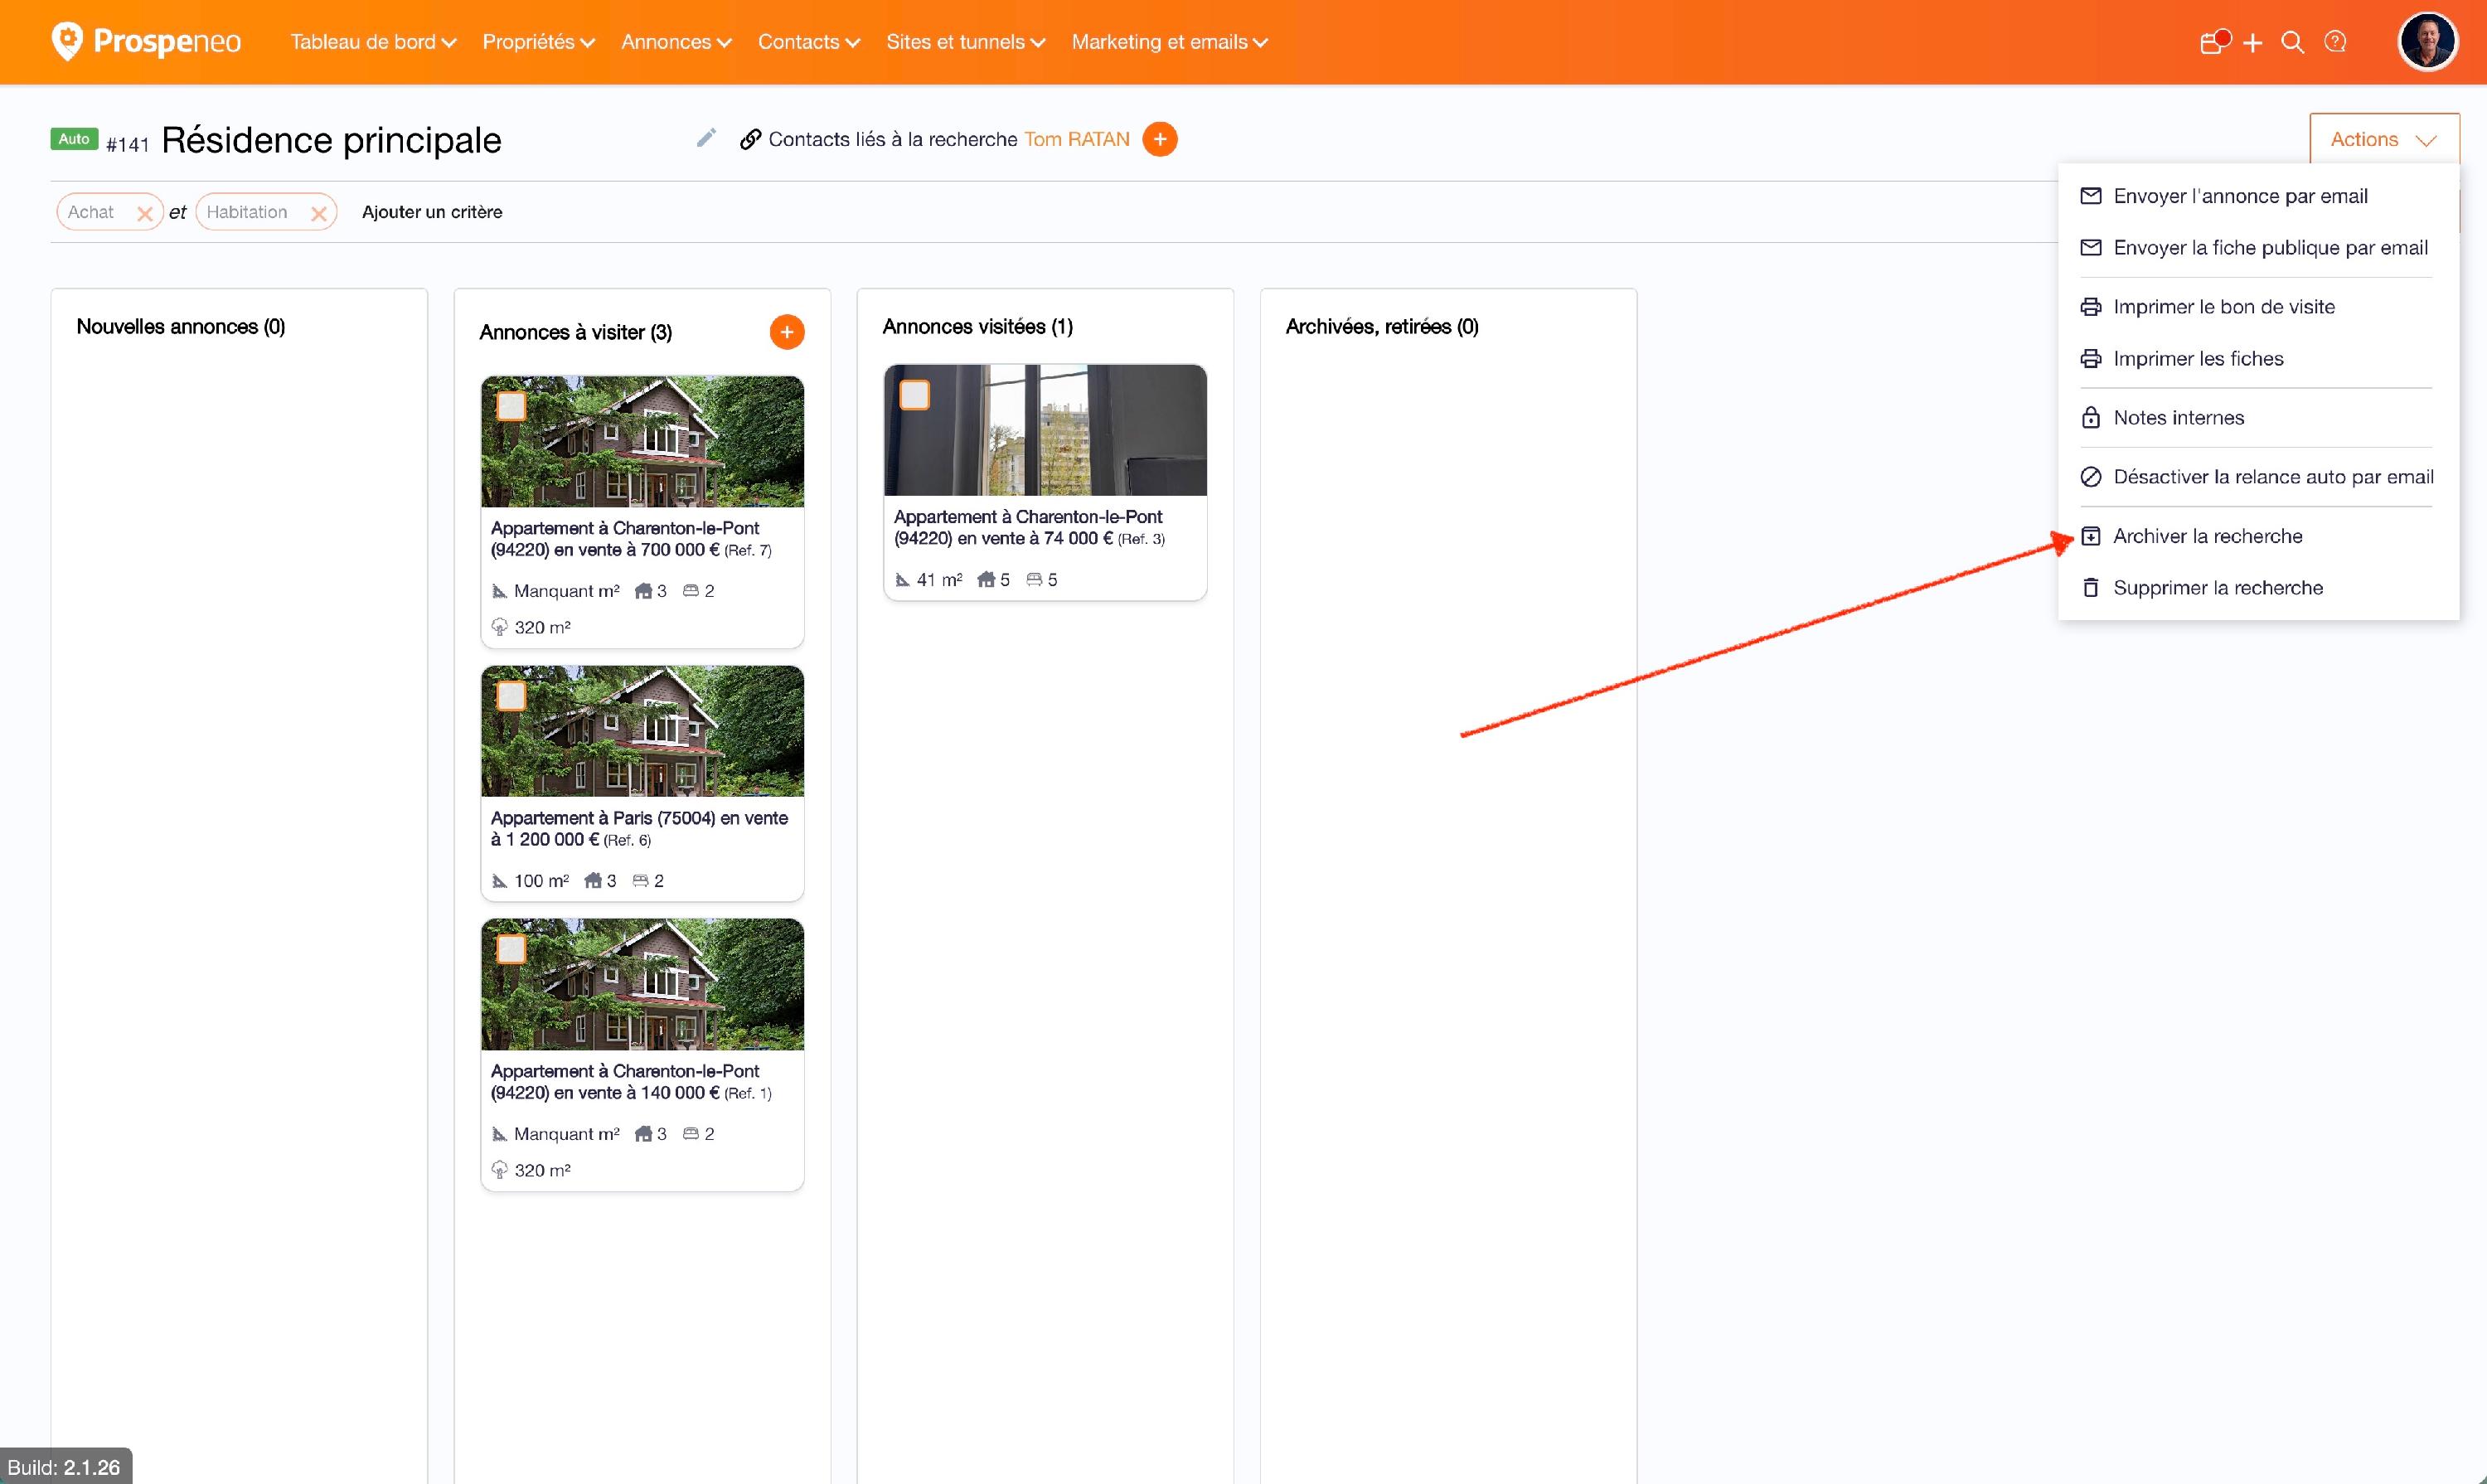Expand the Contacts menu
Image resolution: width=2487 pixels, height=1484 pixels.
pos(808,42)
